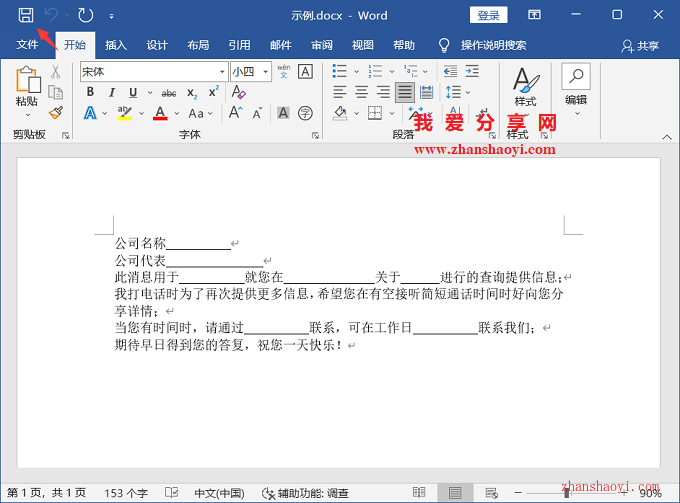Open the 文件 menu

[x=27, y=45]
